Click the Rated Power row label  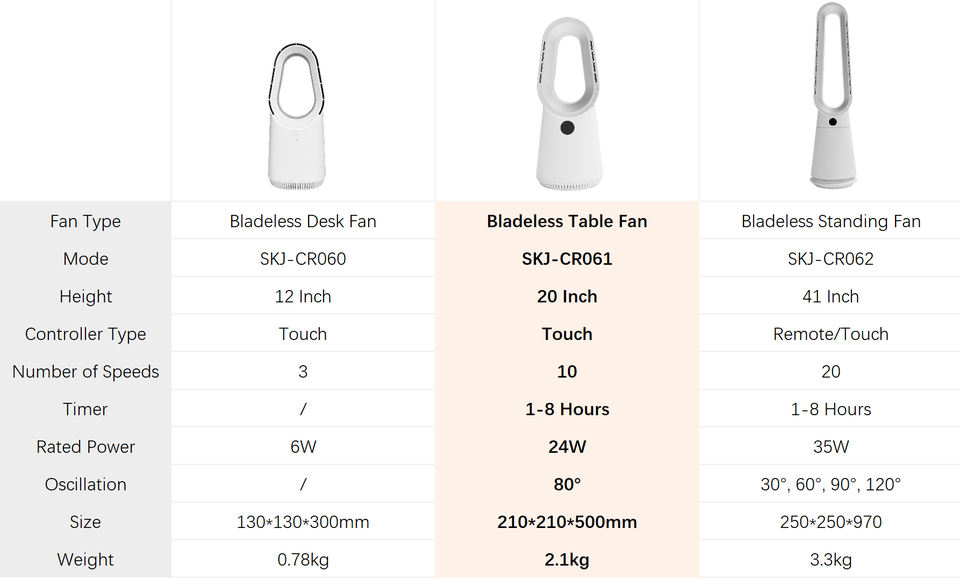[x=85, y=447]
